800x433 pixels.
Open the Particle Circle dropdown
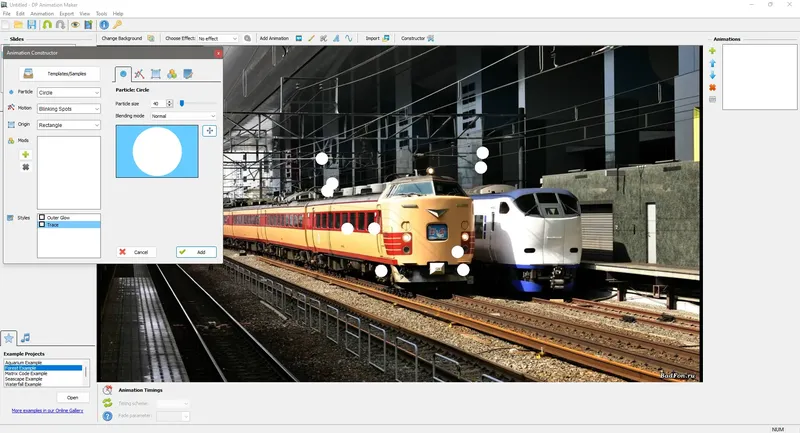(69, 92)
